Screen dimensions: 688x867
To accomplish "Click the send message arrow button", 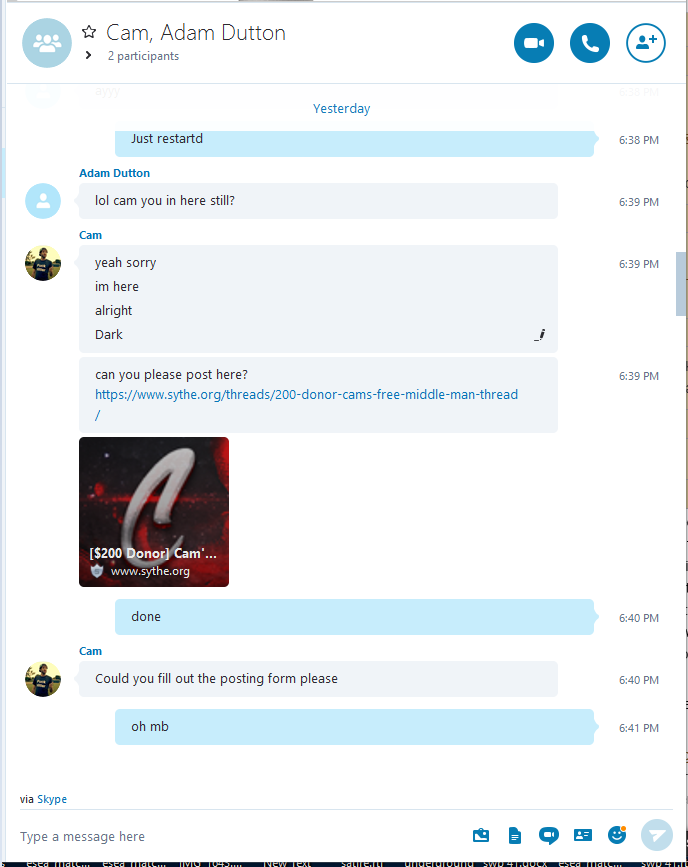I will [x=656, y=835].
